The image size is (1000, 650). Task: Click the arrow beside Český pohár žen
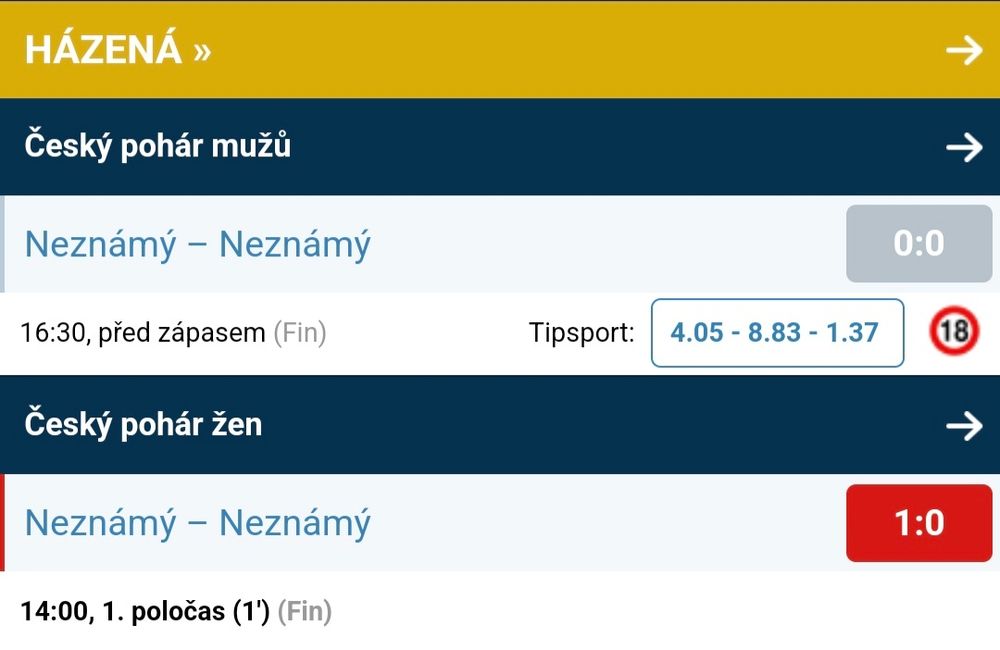964,426
